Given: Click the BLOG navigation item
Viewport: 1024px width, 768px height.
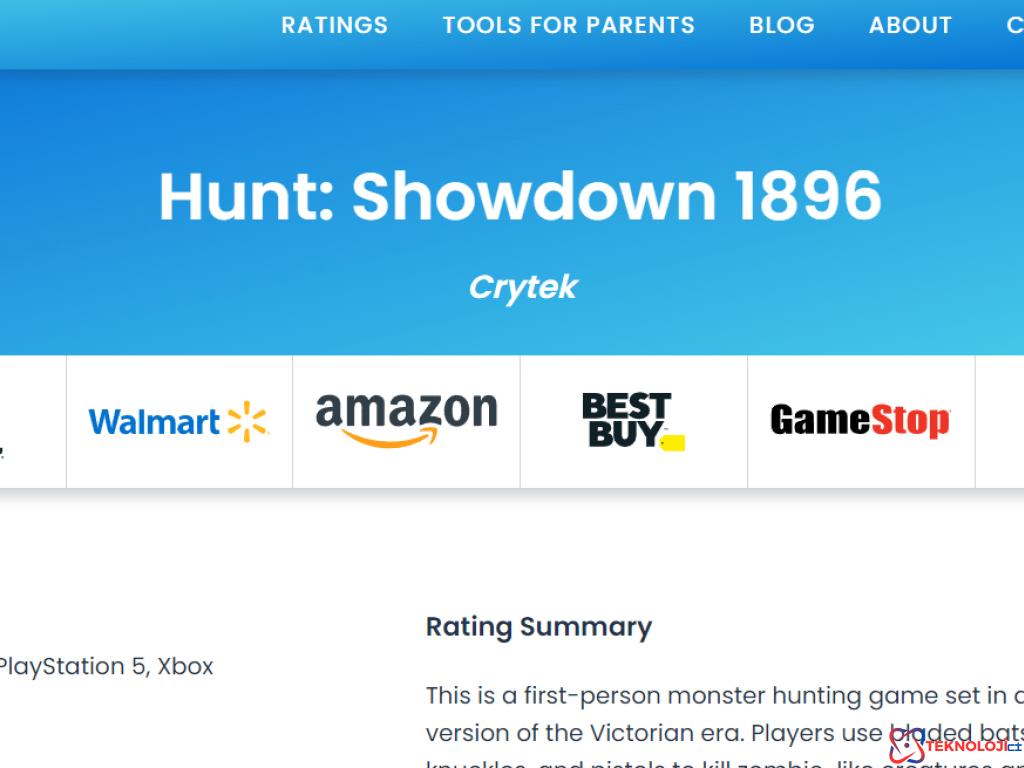Looking at the screenshot, I should [781, 25].
